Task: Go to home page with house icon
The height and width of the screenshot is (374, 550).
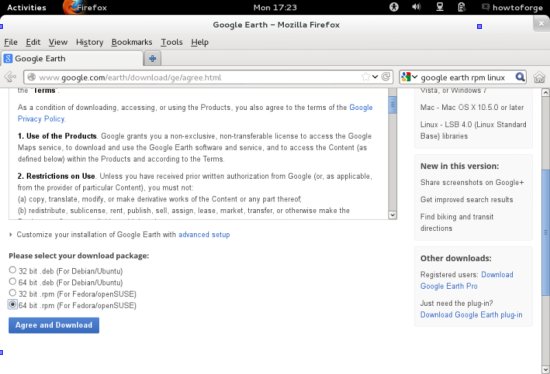Action: click(539, 77)
